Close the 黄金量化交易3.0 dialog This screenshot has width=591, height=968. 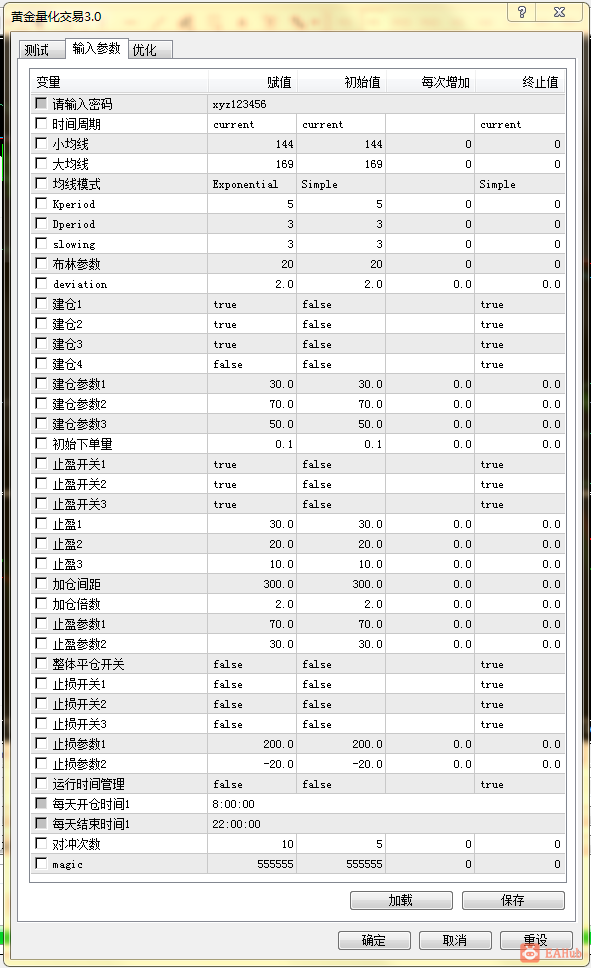560,12
